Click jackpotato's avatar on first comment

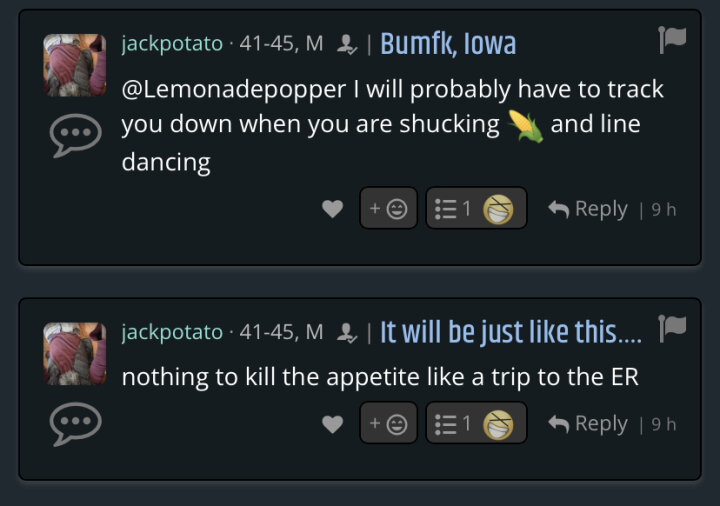pyautogui.click(x=75, y=65)
